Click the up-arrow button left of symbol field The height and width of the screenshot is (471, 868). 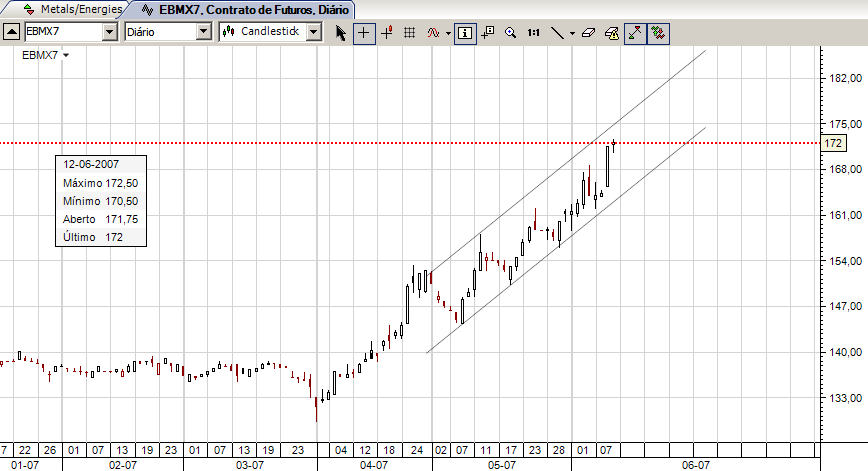(x=12, y=32)
